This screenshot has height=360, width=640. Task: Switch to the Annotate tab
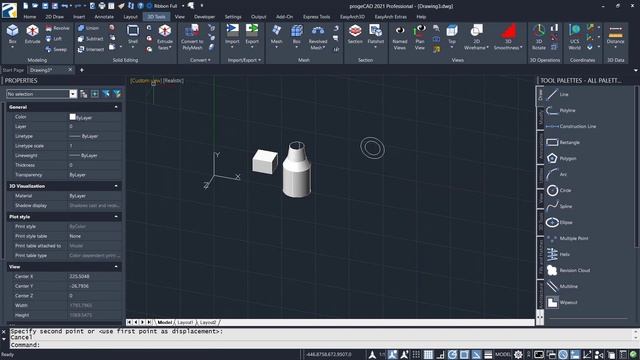coord(104,17)
